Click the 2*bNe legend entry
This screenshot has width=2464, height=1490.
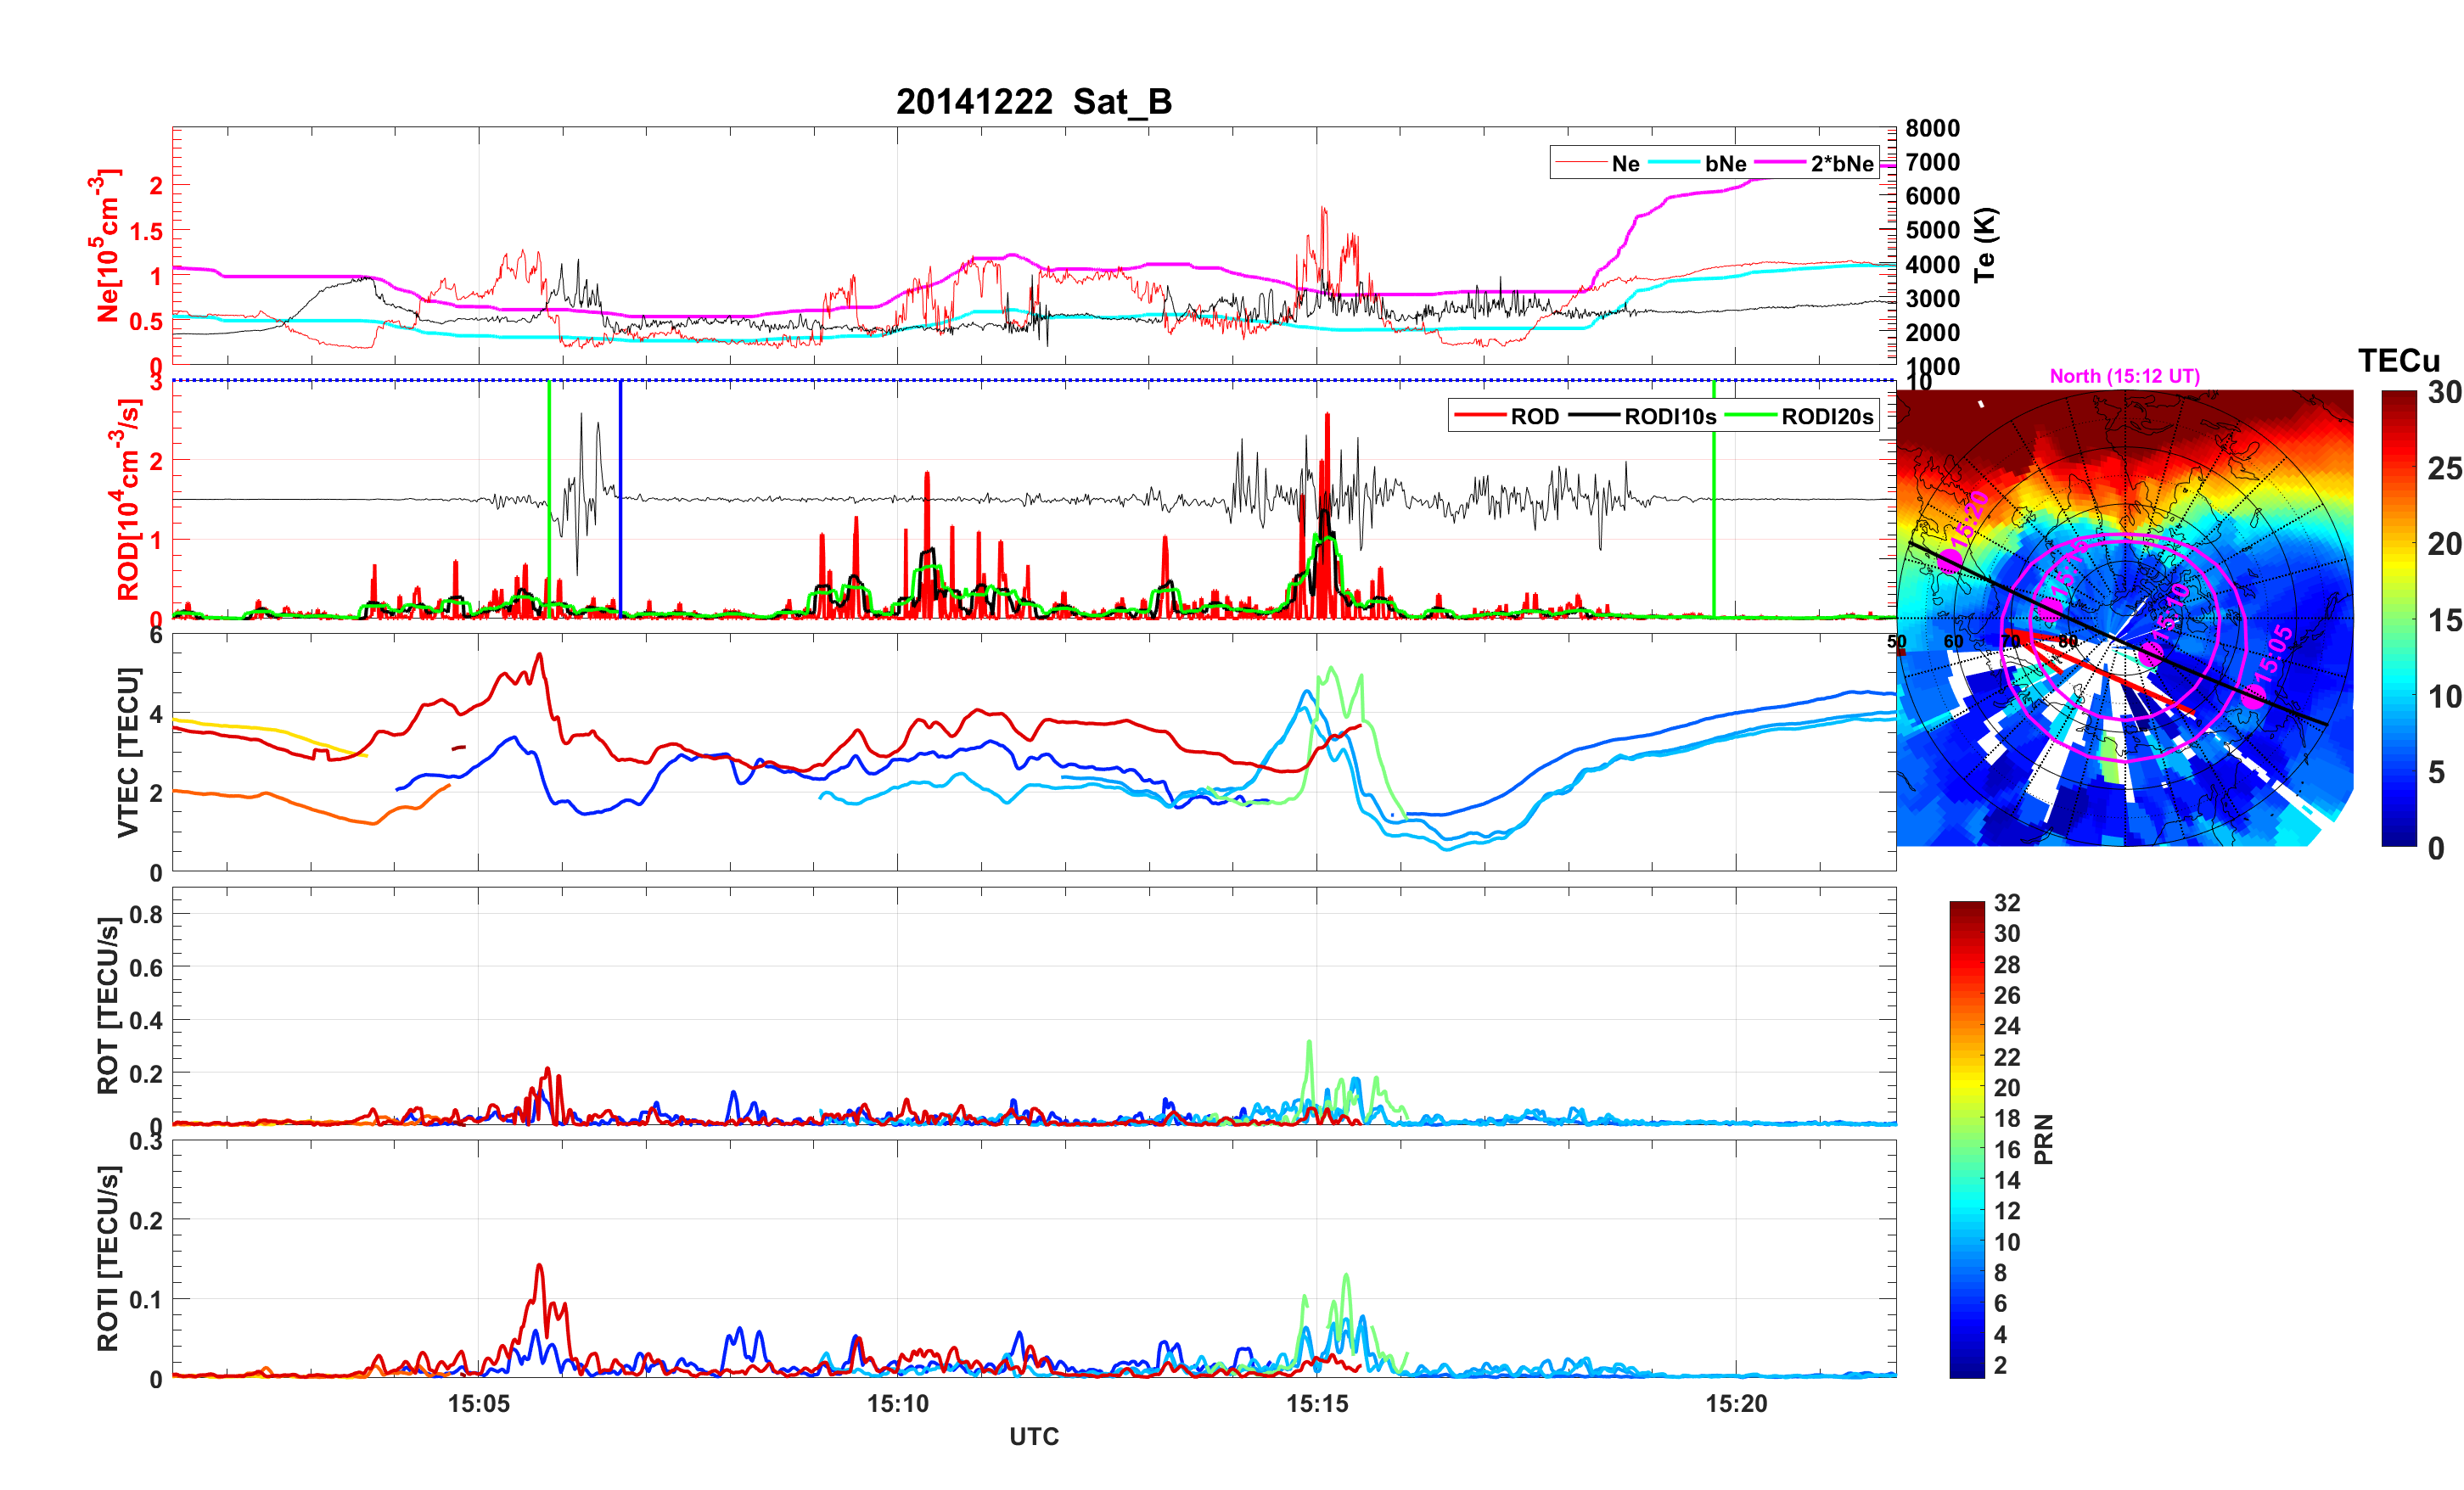[x=1841, y=164]
